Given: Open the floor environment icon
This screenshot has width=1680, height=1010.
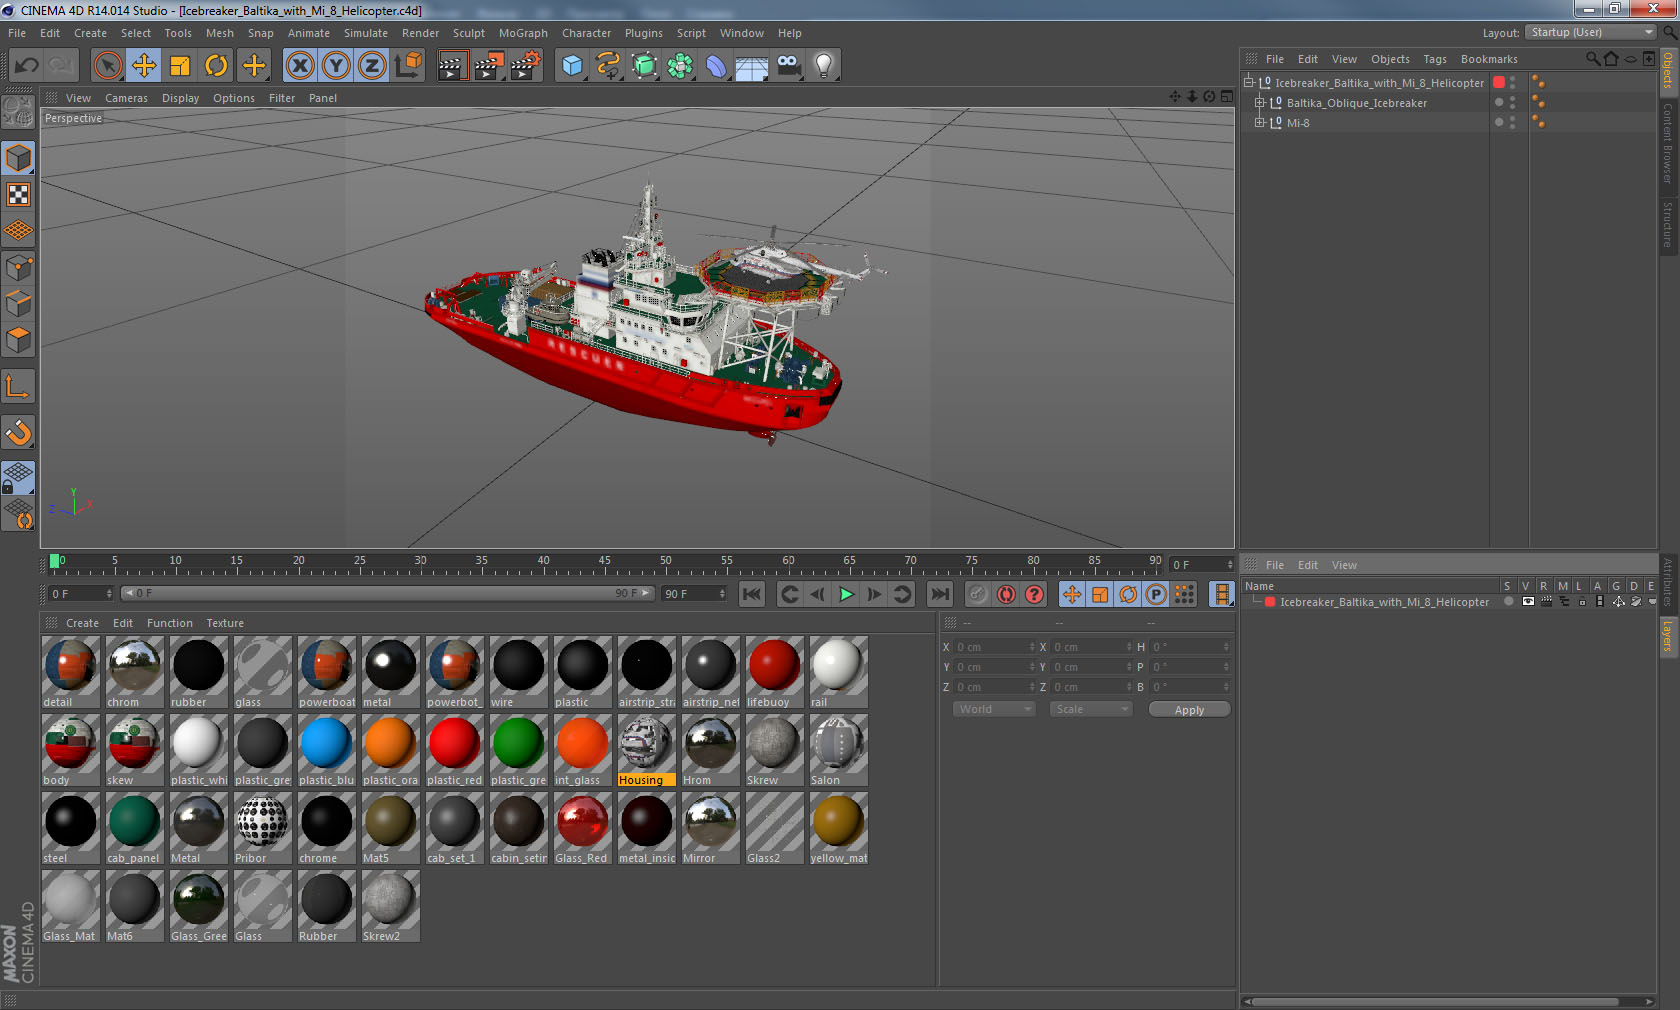Looking at the screenshot, I should 752,66.
